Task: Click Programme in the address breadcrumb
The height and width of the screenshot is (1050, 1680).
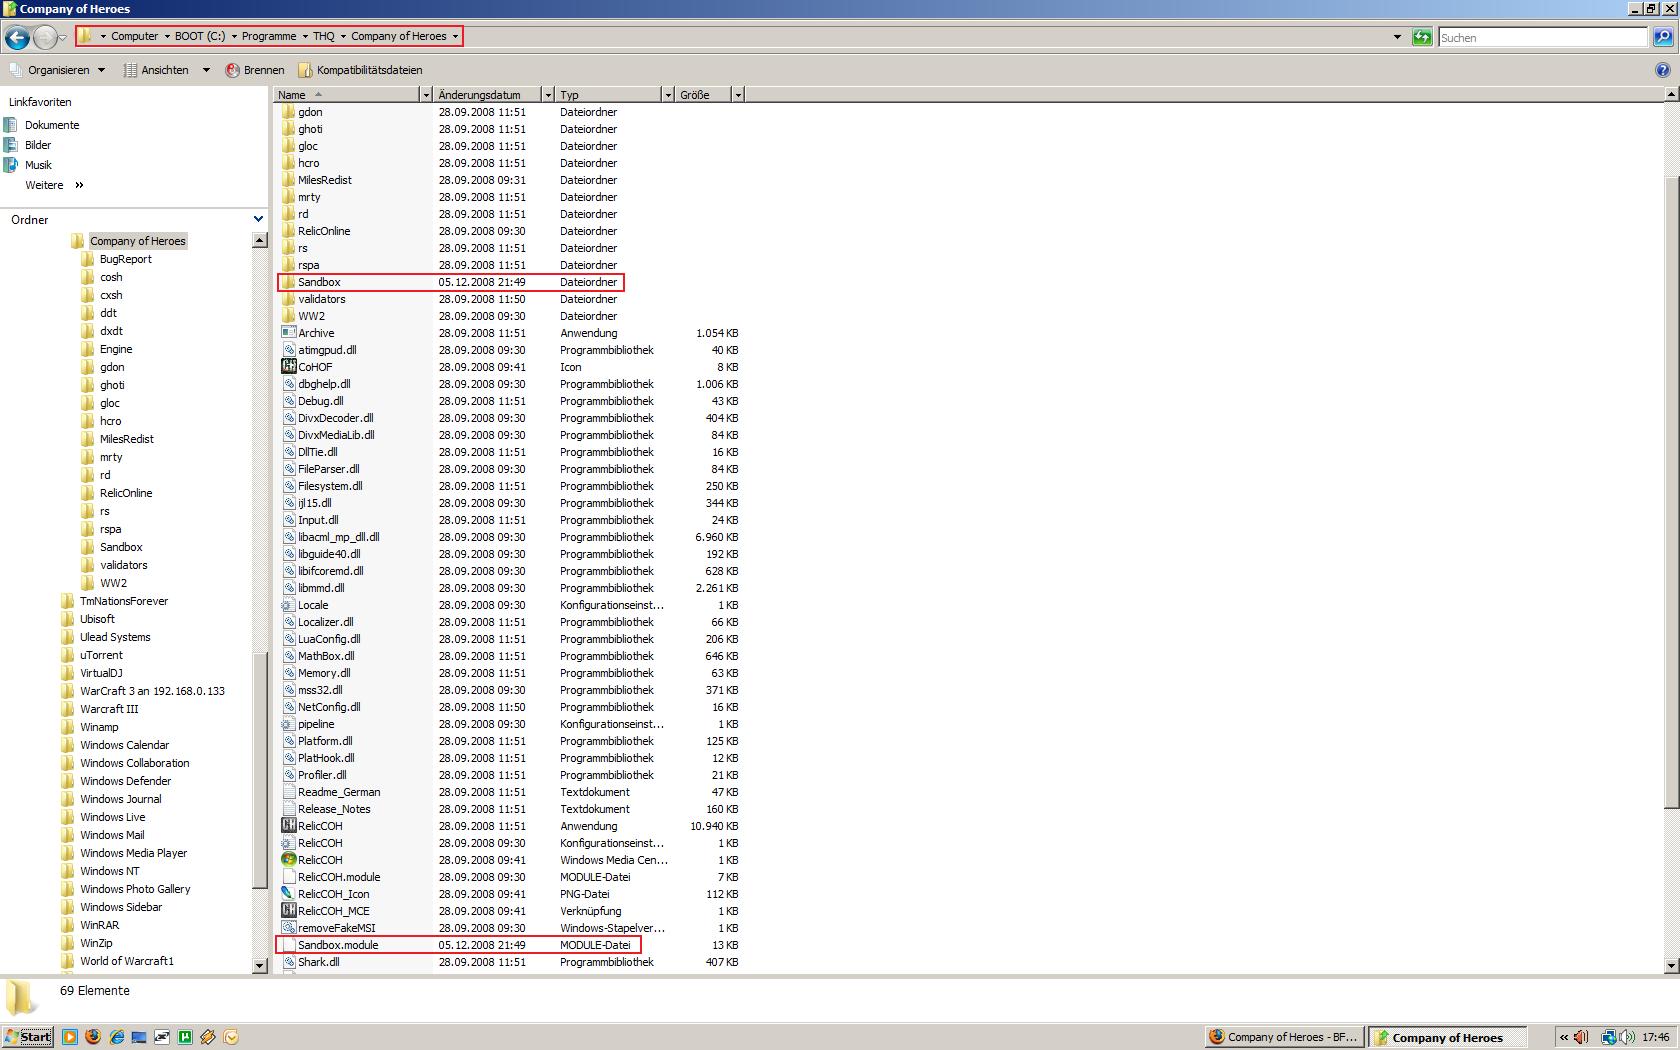Action: pyautogui.click(x=269, y=36)
